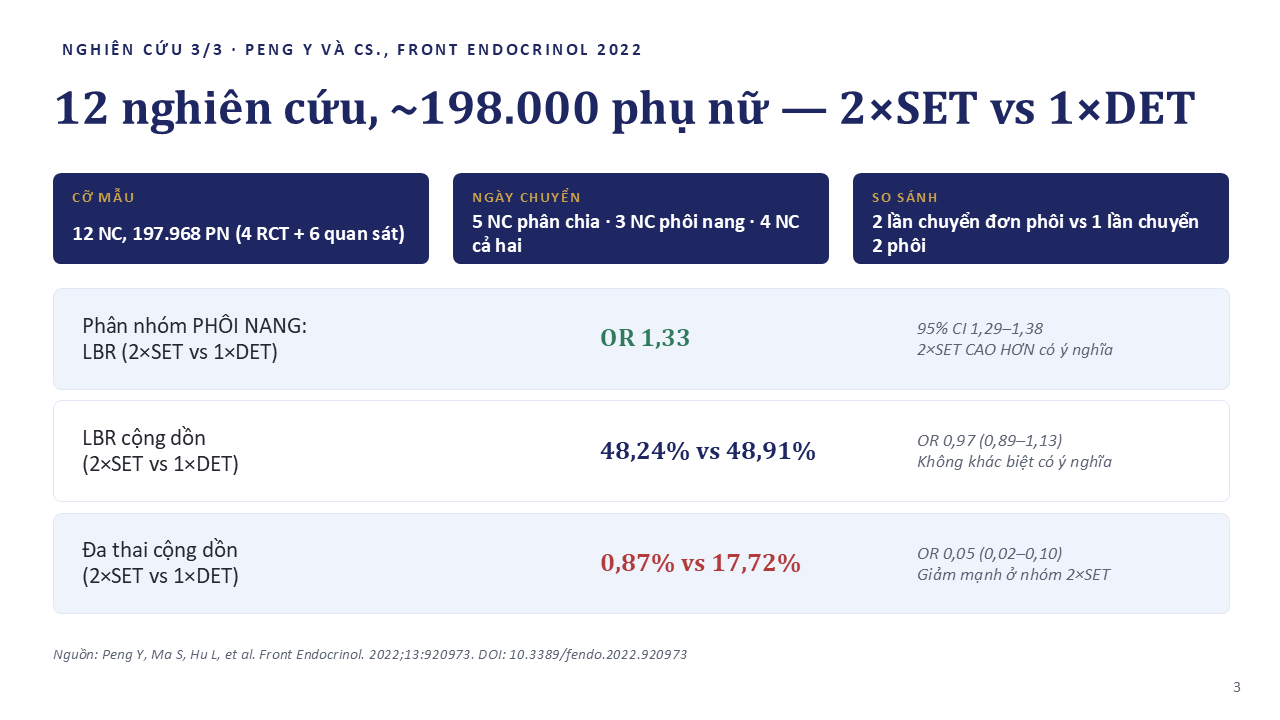Select the header Nghiên cứu 3/3 Peng Y
The image size is (1280, 720).
352,50
